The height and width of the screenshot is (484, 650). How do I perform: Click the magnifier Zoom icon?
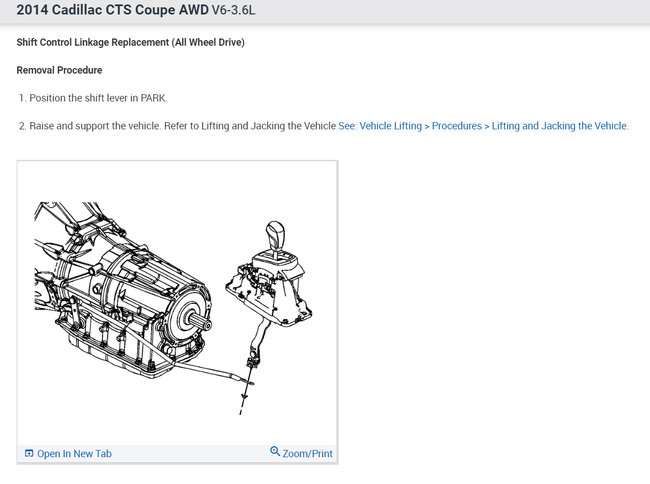[275, 451]
